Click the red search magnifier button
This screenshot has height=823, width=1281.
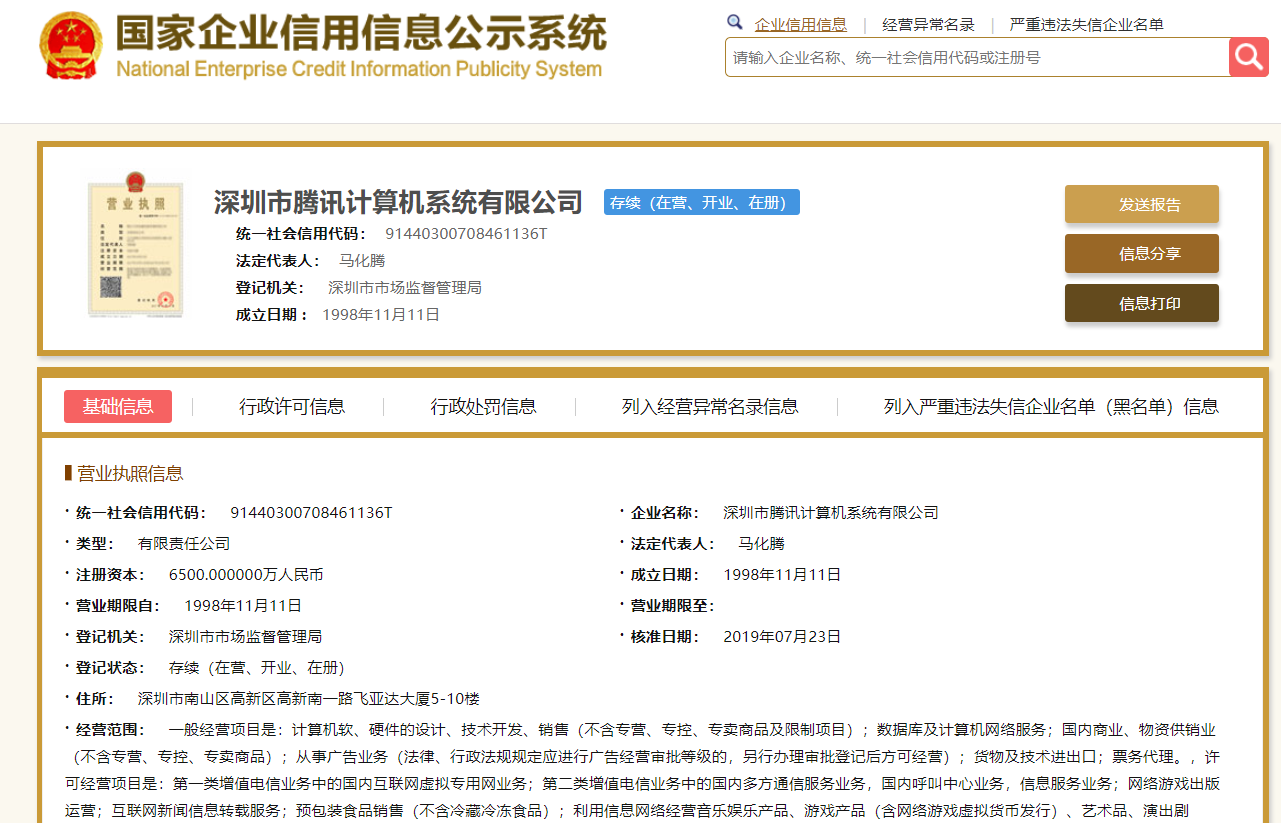click(1248, 57)
